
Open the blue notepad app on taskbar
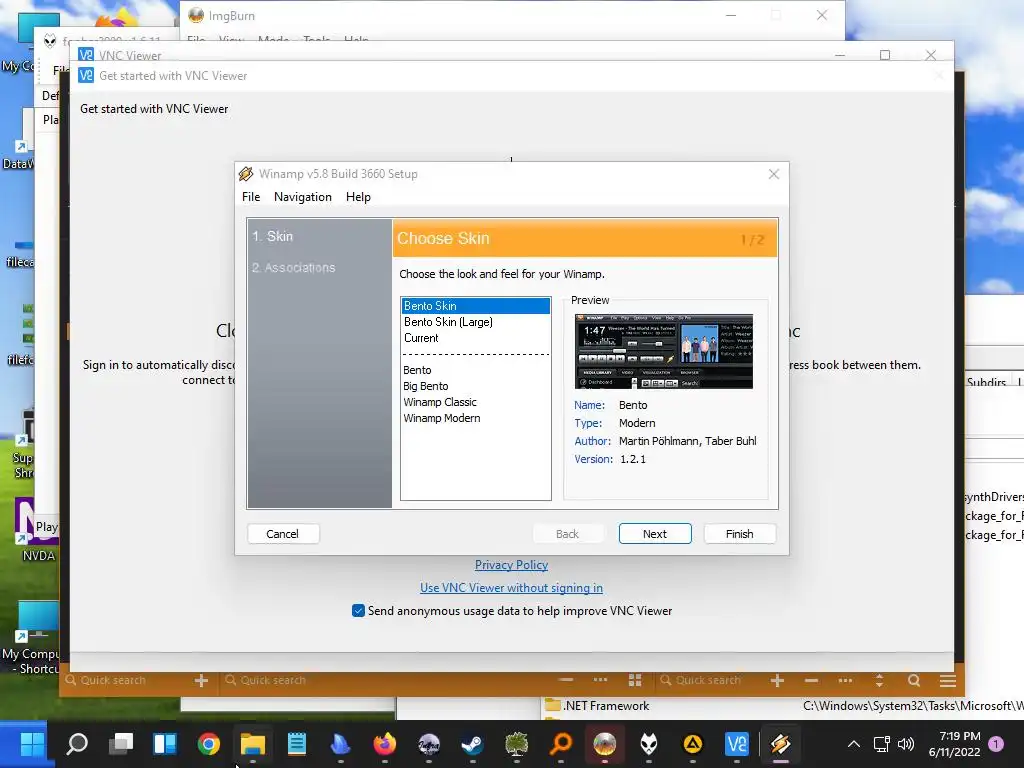[x=296, y=743]
